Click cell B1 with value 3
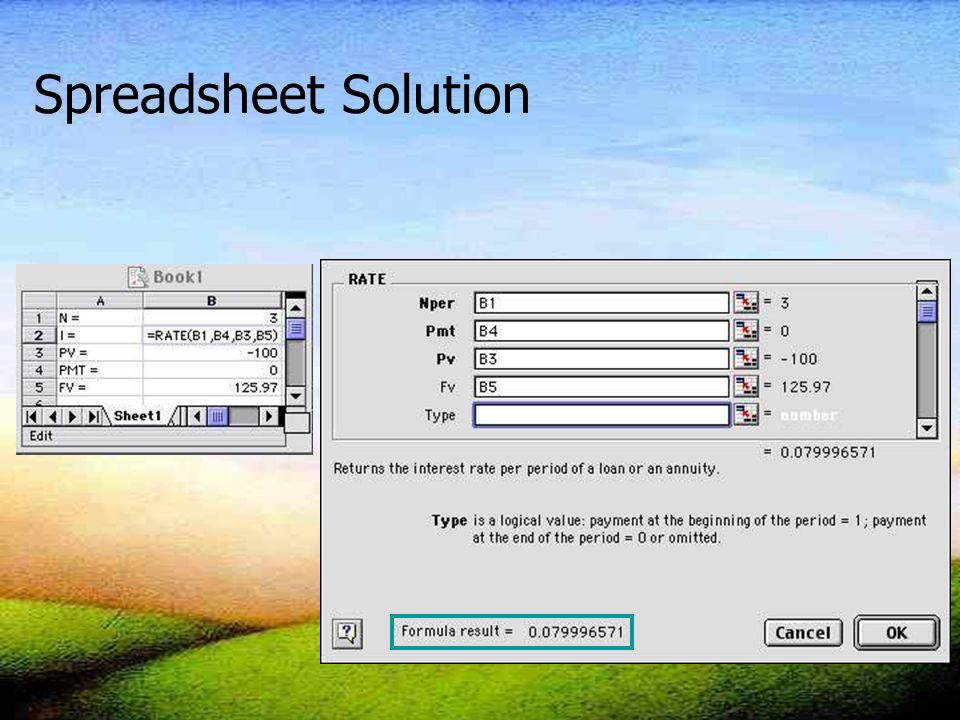Viewport: 960px width, 720px height. coord(212,318)
